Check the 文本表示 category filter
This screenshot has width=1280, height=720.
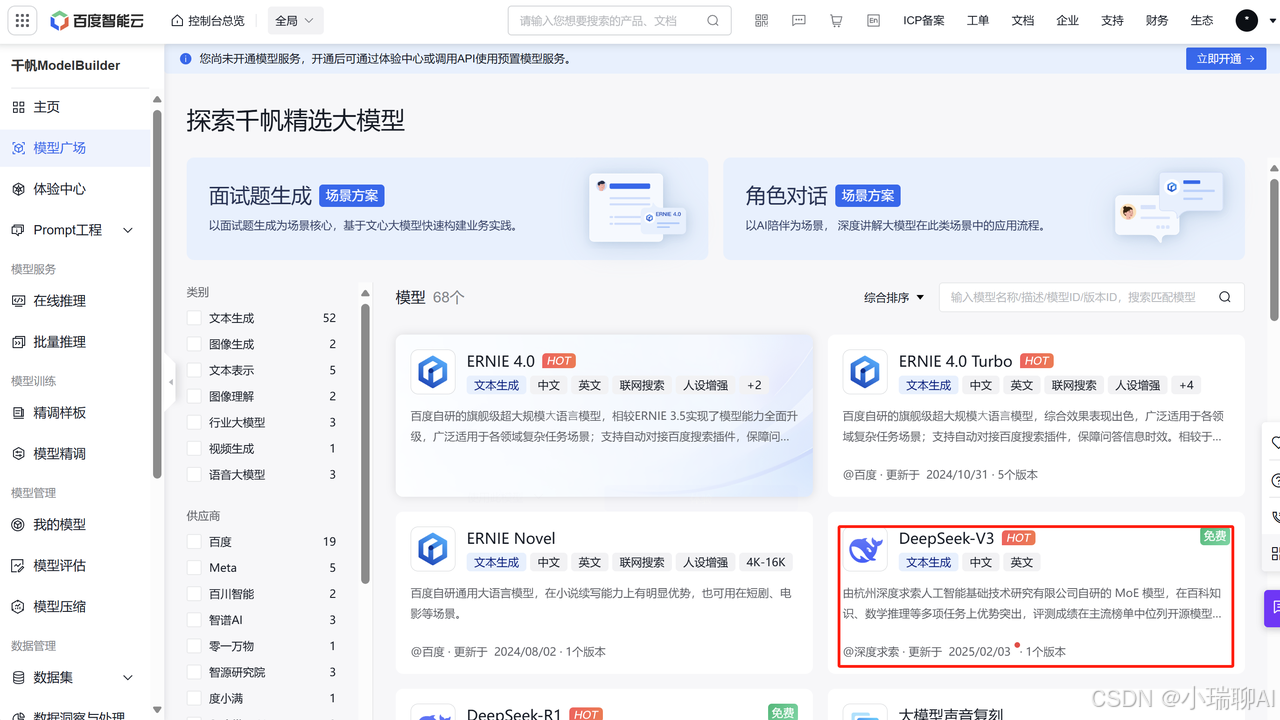pos(194,370)
